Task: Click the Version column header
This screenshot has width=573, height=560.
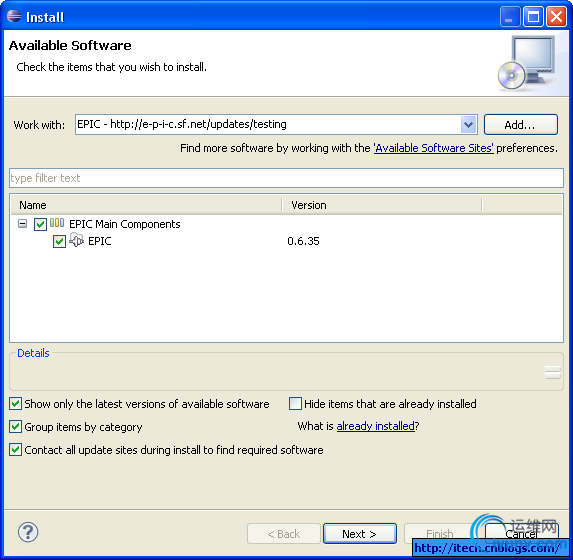Action: click(x=382, y=205)
